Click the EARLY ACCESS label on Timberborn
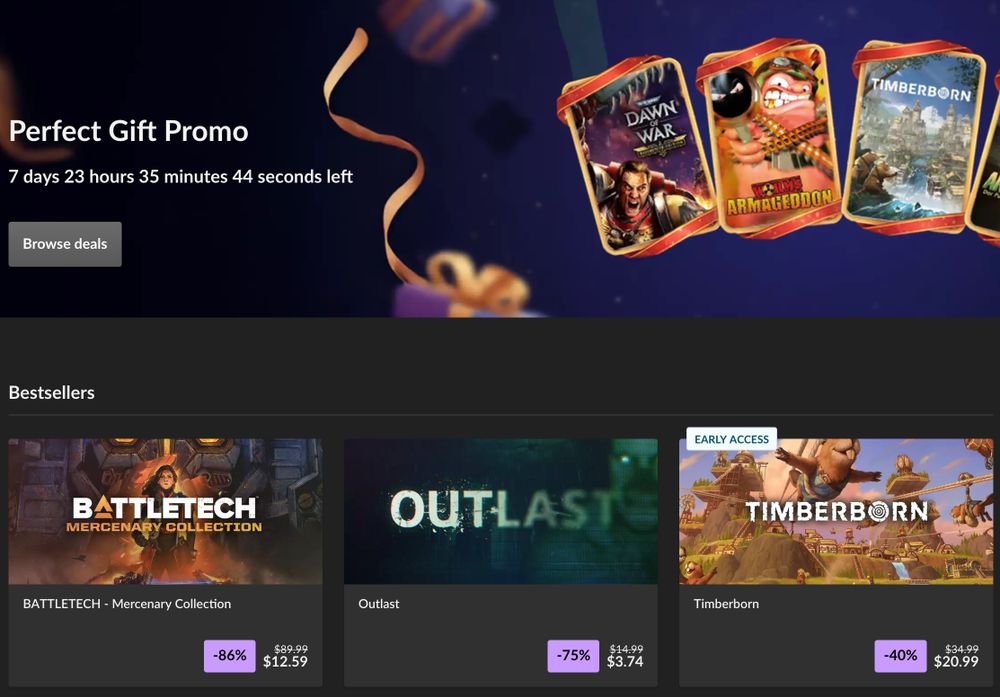This screenshot has height=697, width=1000. click(x=732, y=439)
